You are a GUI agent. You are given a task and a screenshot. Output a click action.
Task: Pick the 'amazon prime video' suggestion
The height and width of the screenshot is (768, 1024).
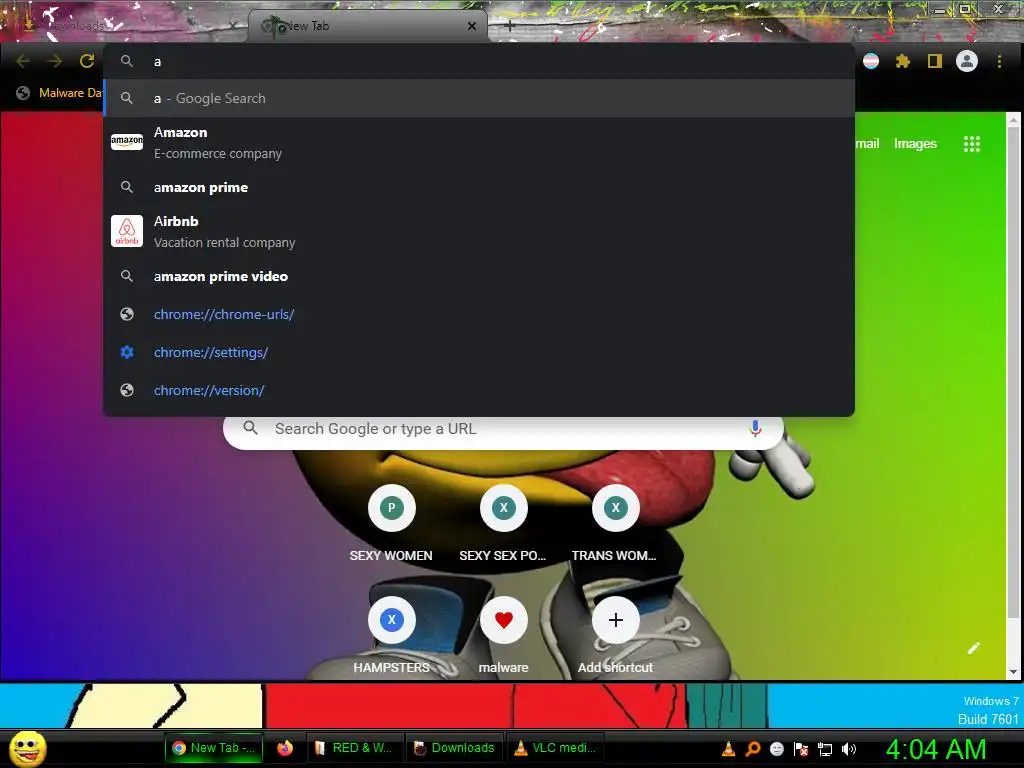479,276
